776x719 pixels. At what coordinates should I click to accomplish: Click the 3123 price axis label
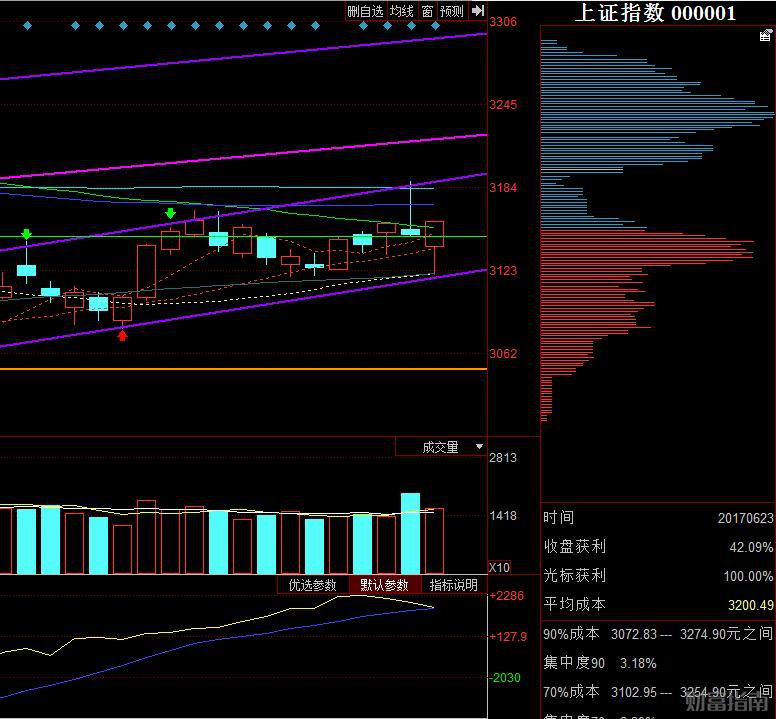503,271
